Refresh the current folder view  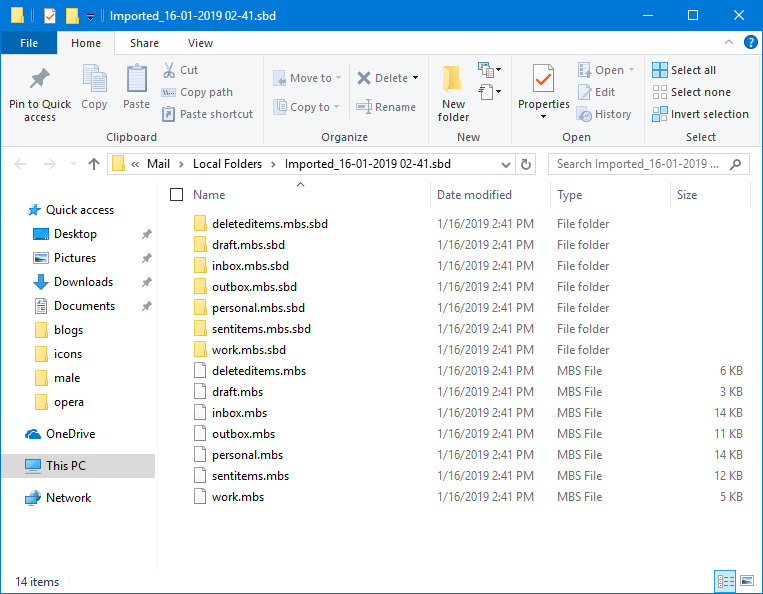[527, 164]
